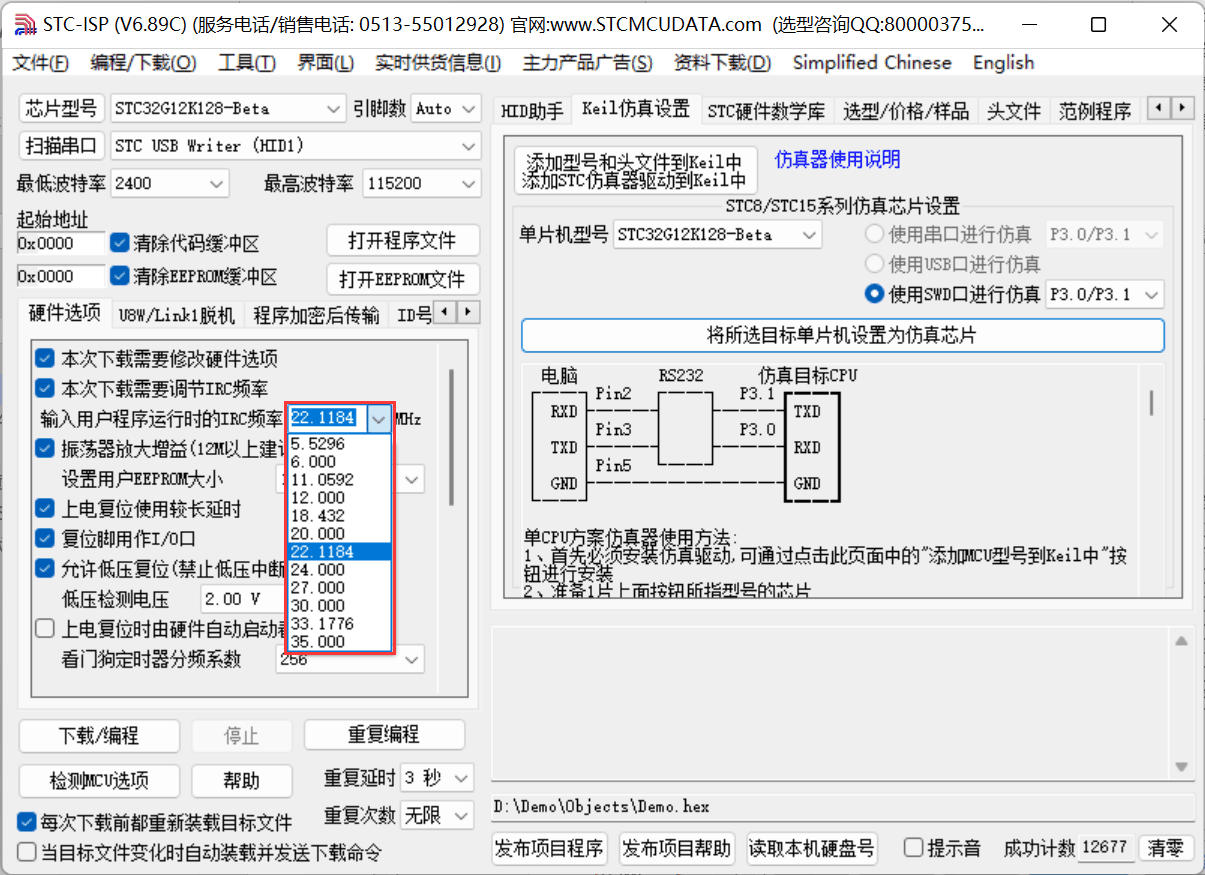Switch language to English in the menu bar
The width and height of the screenshot is (1205, 875).
1003,63
